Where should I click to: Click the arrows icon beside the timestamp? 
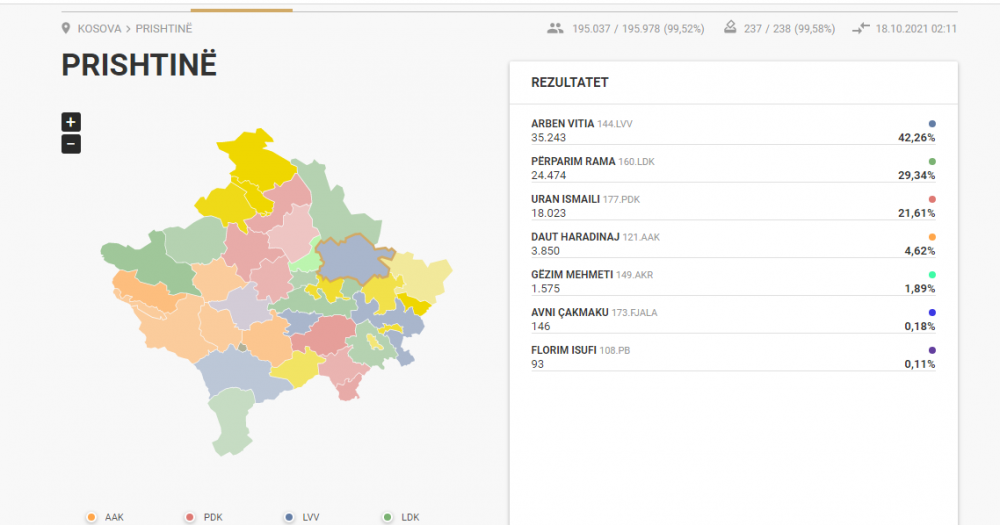(860, 28)
